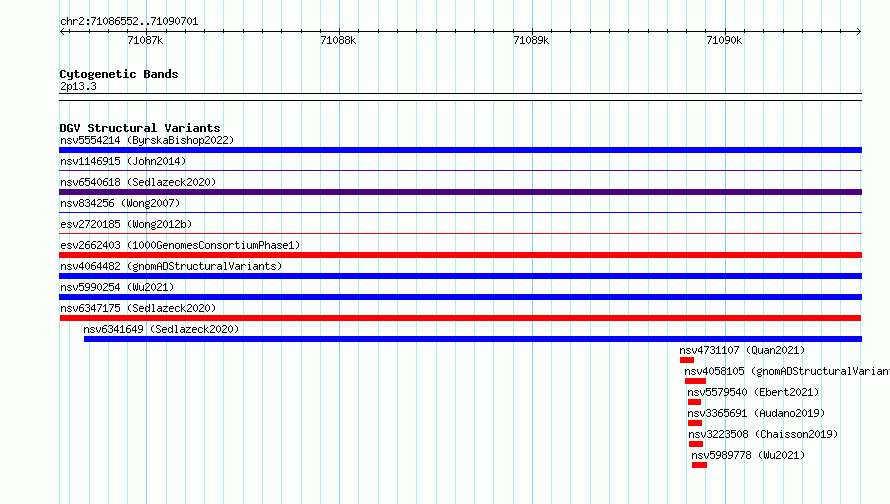Click the 71087k ruler tick label
890x504 pixels.
[x=145, y=40]
